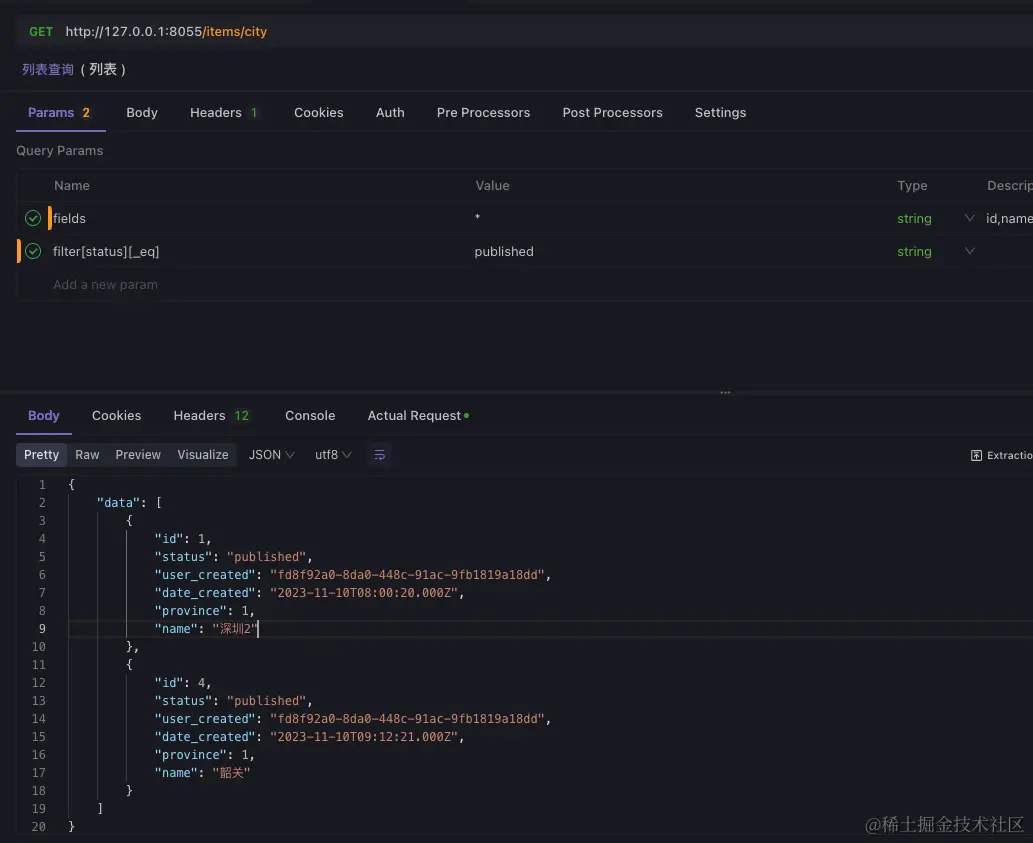Switch to the Body request tab
Screen dimensions: 1033x843
(x=141, y=112)
